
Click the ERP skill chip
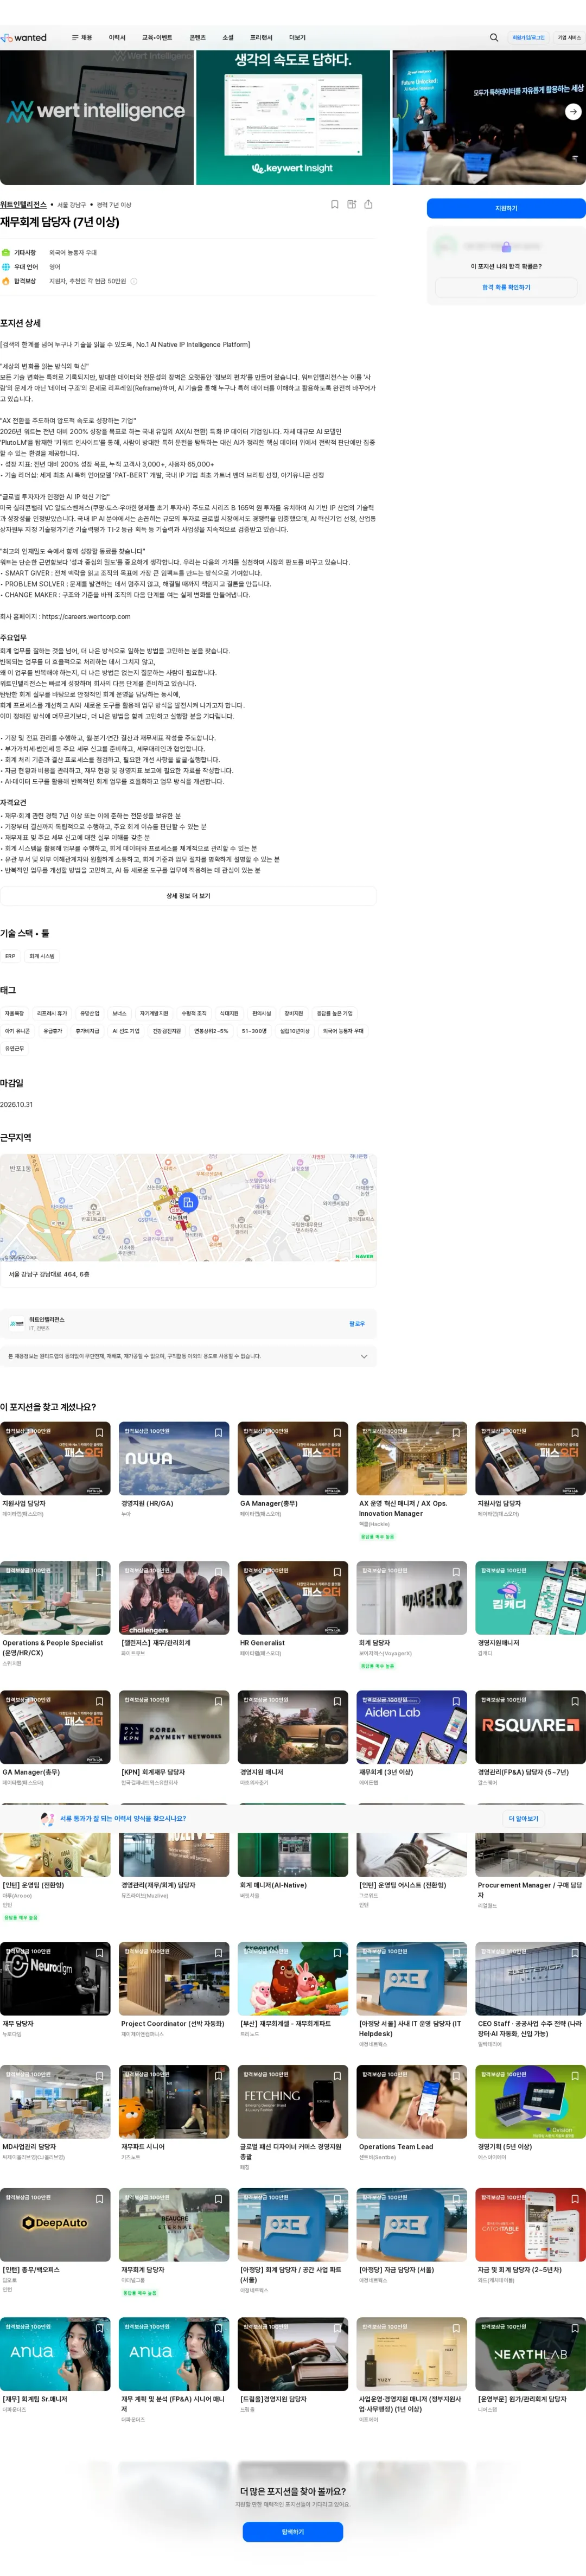[10, 956]
